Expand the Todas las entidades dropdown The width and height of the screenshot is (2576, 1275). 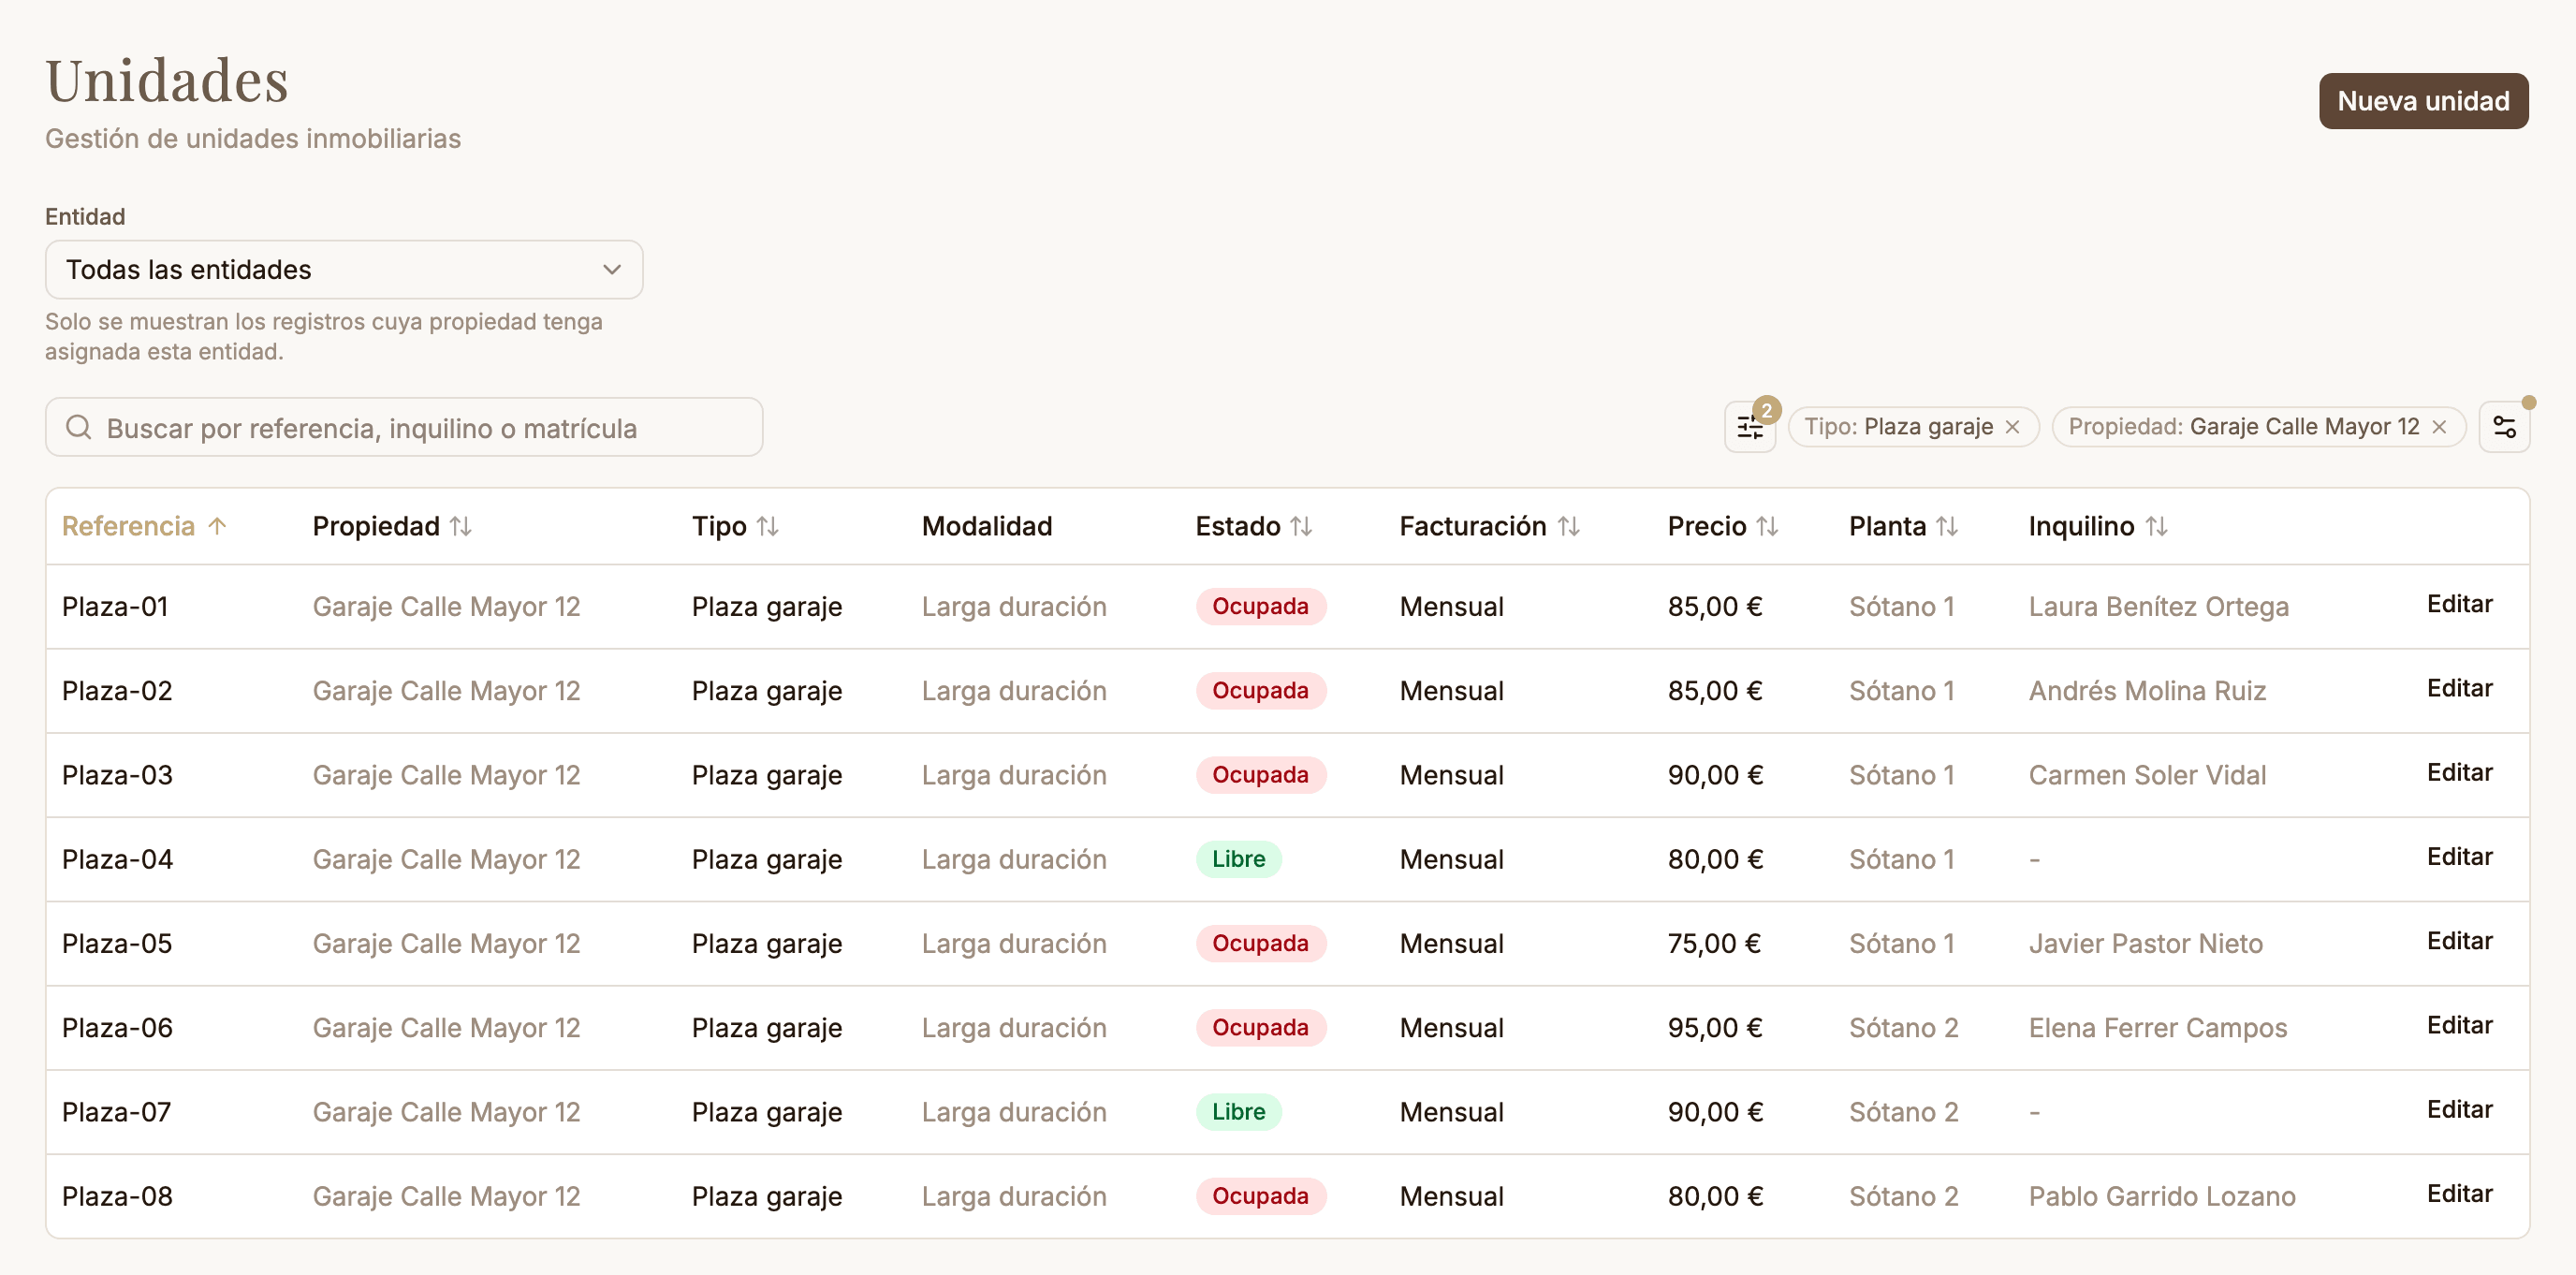[344, 269]
